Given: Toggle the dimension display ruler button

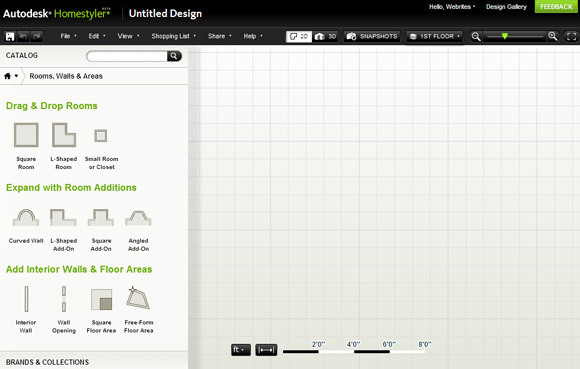Looking at the screenshot, I should tap(266, 350).
